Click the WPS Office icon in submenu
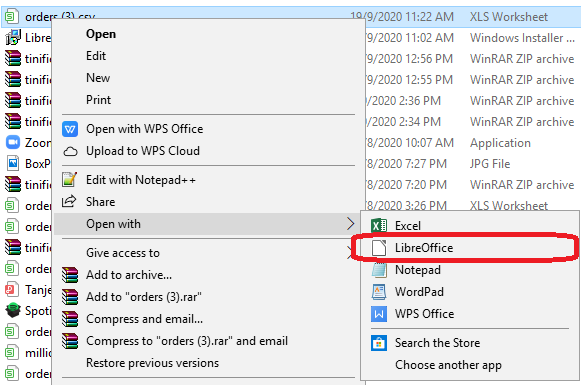The height and width of the screenshot is (386, 581). pyautogui.click(x=379, y=314)
